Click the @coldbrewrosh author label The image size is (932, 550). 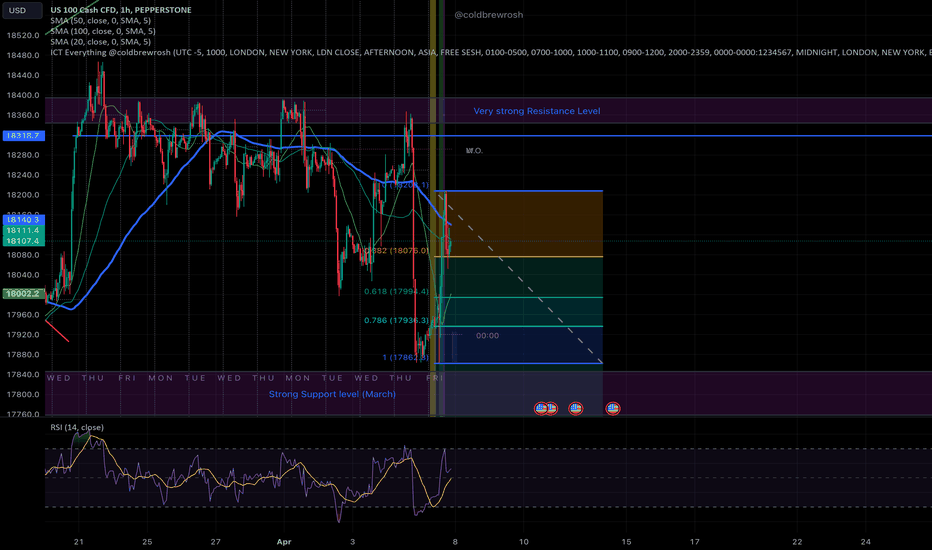[489, 15]
